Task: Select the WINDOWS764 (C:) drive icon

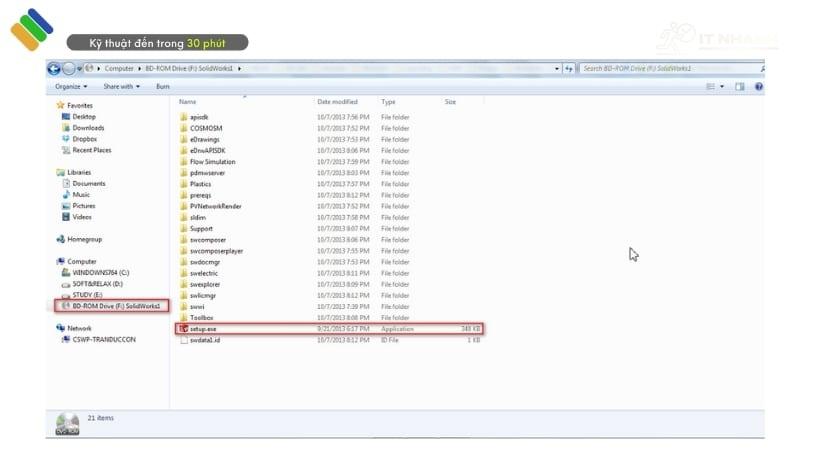Action: click(66, 272)
